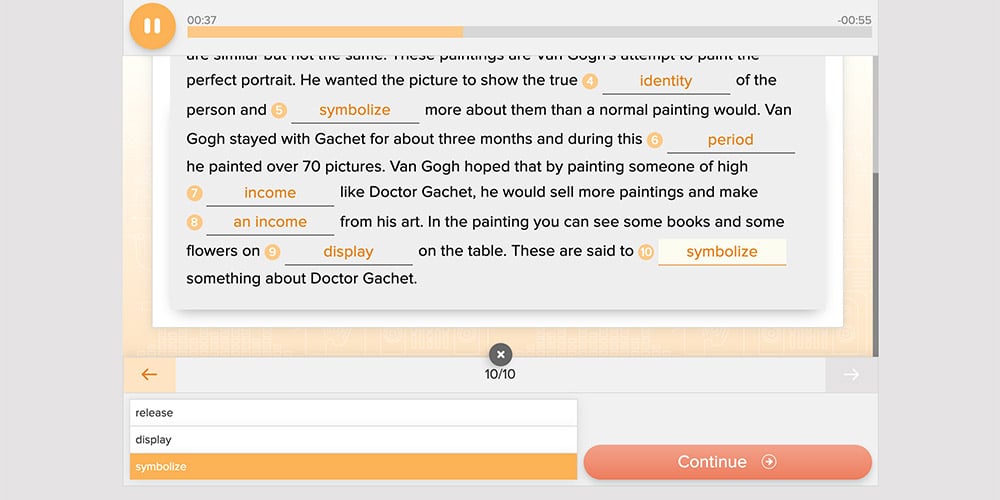This screenshot has height=500, width=1000.
Task: Select the blank filled with 'an income'
Action: click(270, 222)
